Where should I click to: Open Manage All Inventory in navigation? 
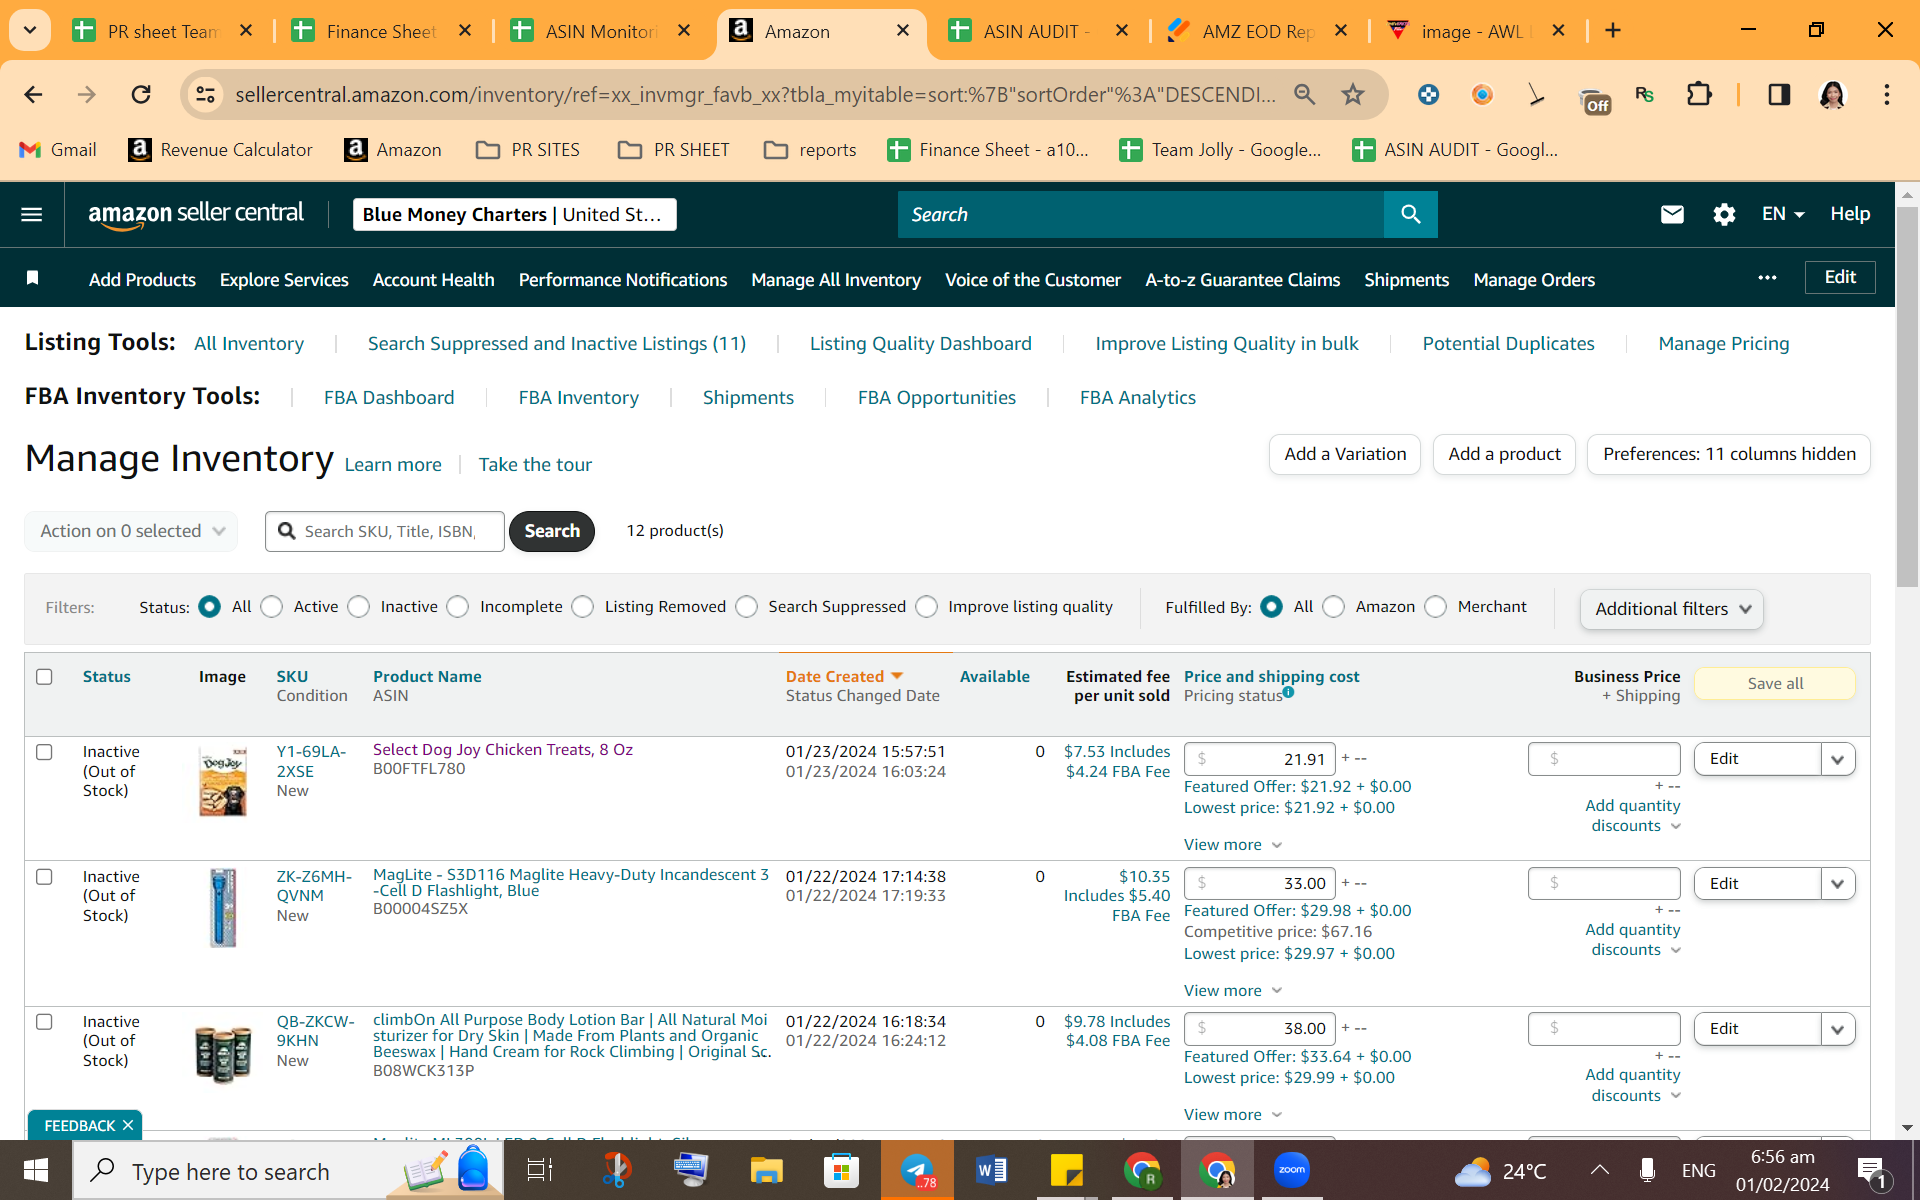[x=836, y=280]
